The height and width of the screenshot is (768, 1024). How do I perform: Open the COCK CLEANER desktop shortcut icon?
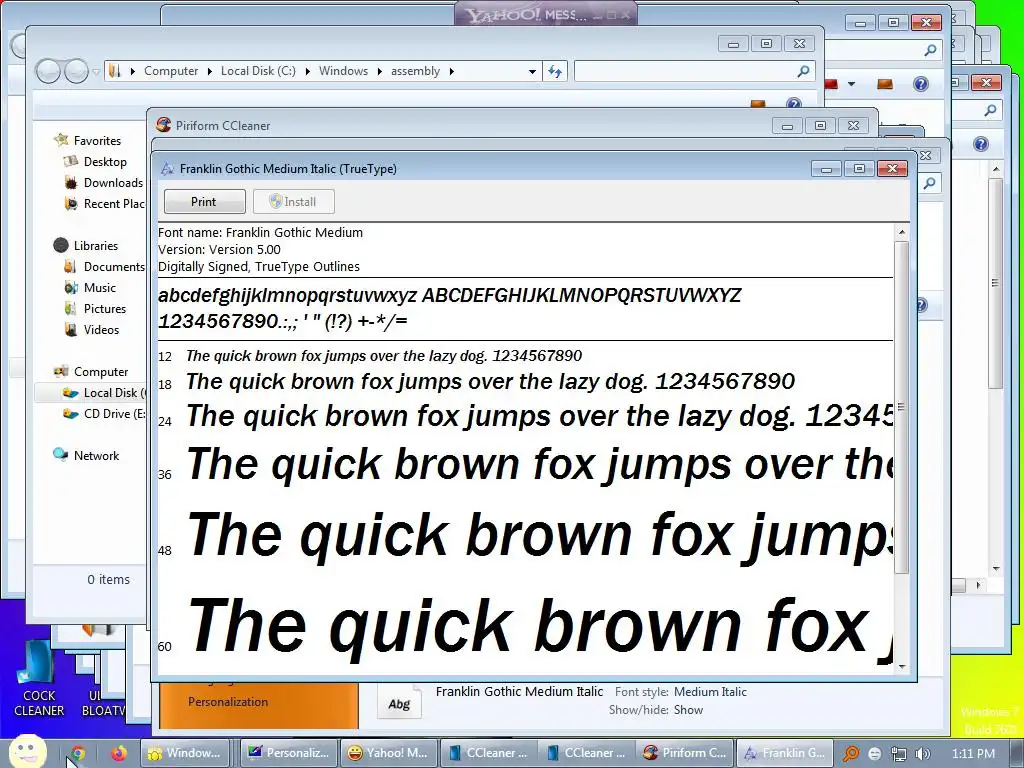pyautogui.click(x=38, y=661)
